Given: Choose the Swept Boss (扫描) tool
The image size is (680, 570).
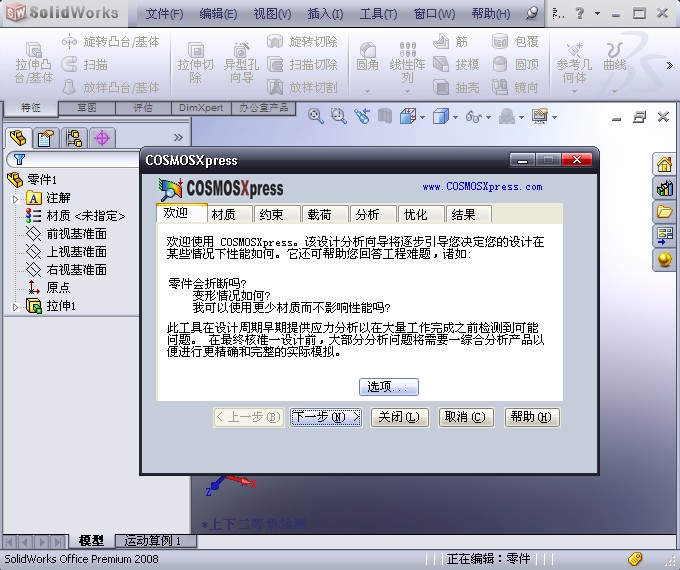Looking at the screenshot, I should [x=84, y=65].
